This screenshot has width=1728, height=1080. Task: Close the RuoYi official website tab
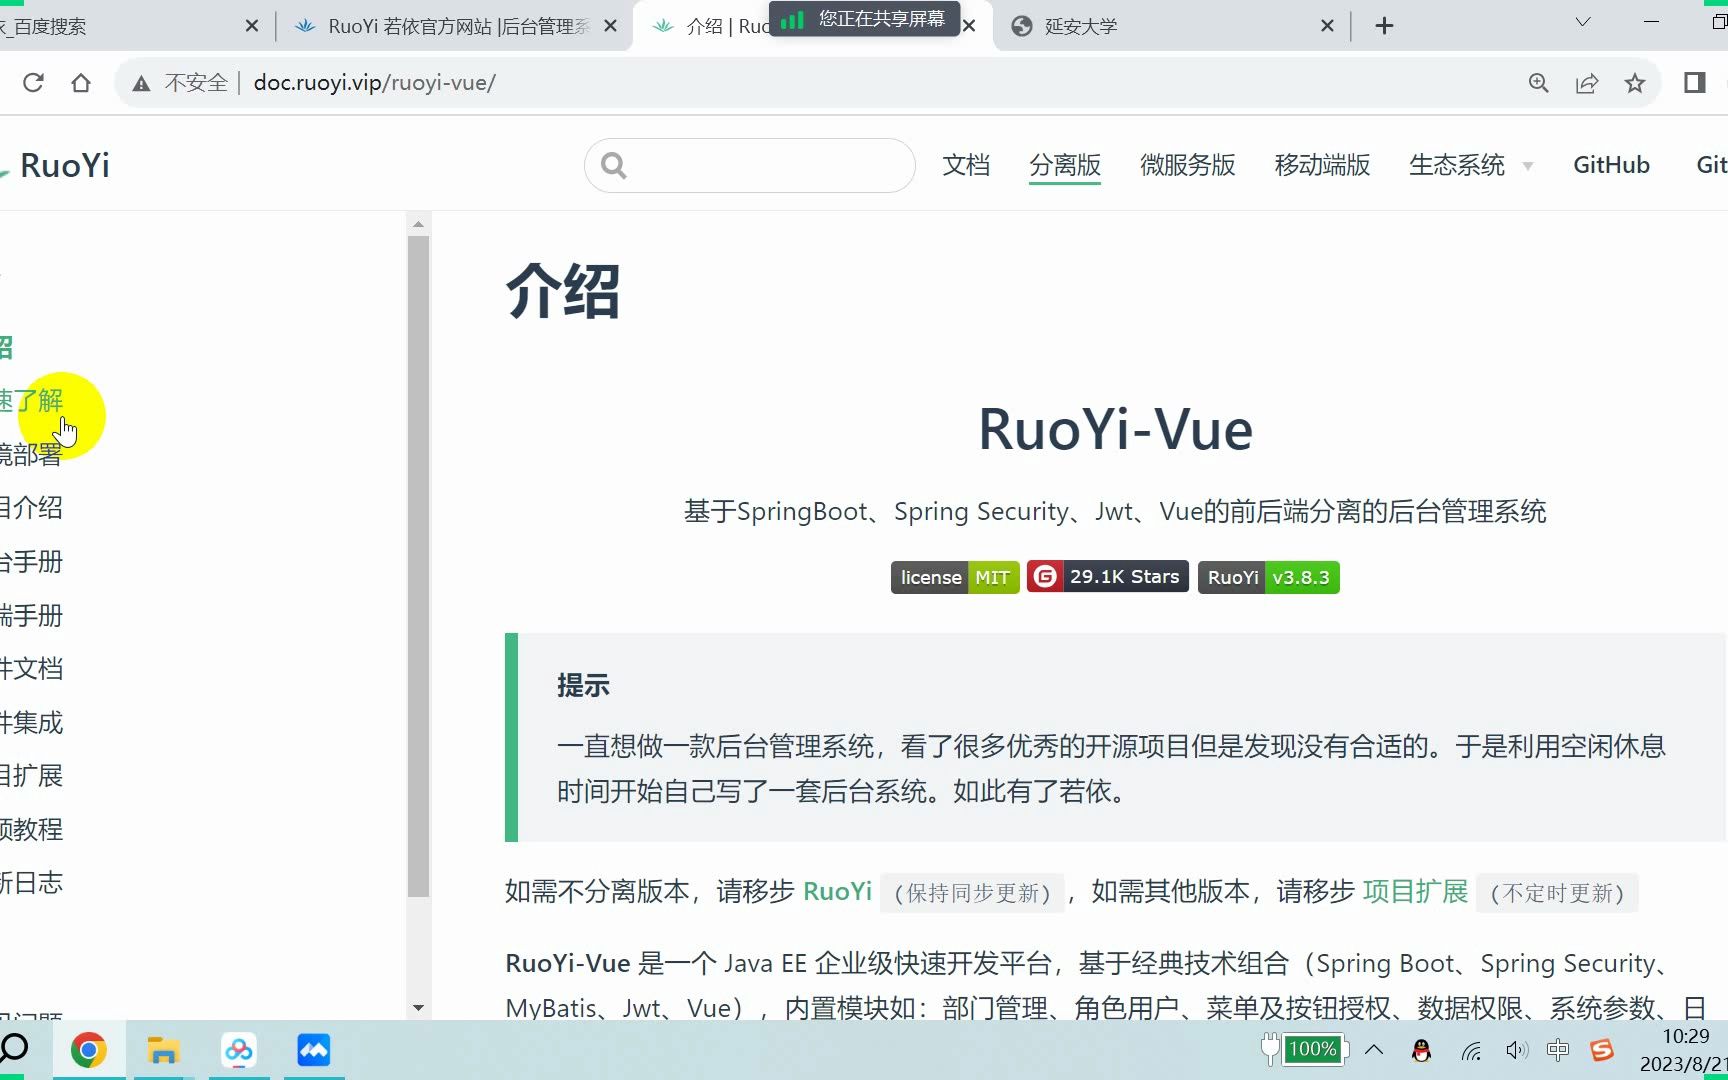click(611, 26)
